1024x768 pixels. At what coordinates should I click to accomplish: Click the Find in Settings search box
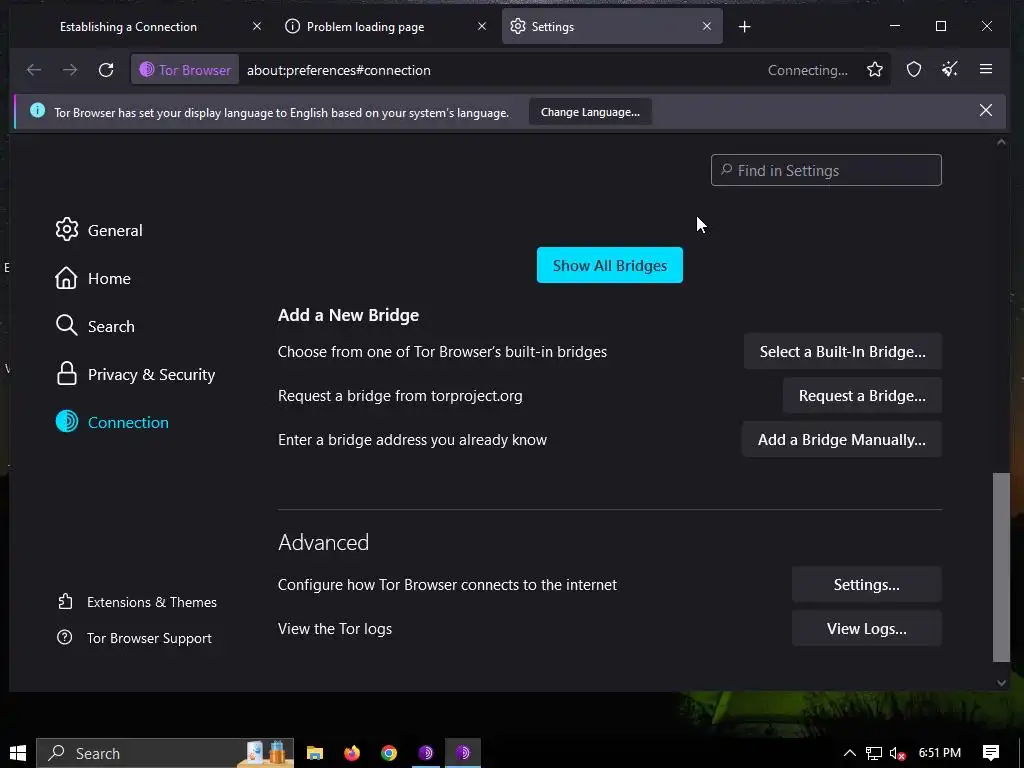826,170
